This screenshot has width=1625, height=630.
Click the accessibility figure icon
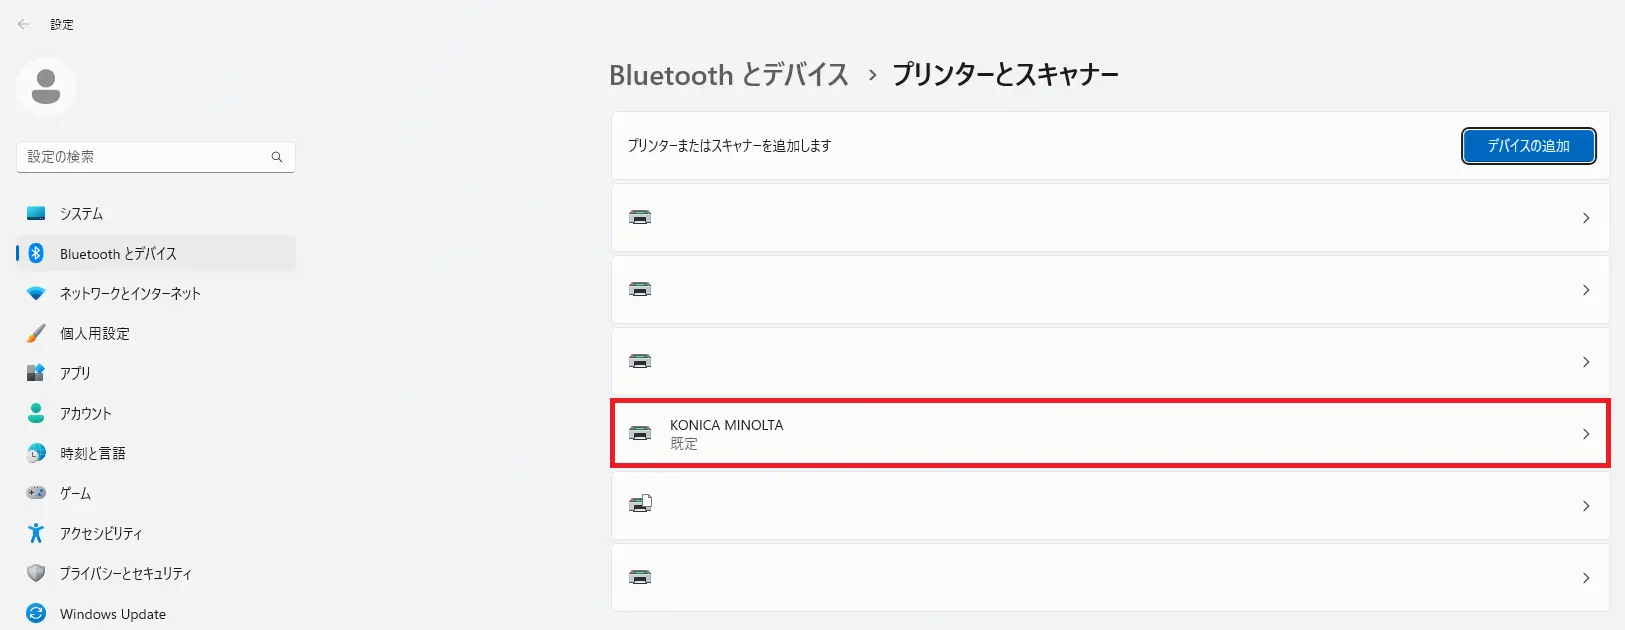pyautogui.click(x=36, y=533)
